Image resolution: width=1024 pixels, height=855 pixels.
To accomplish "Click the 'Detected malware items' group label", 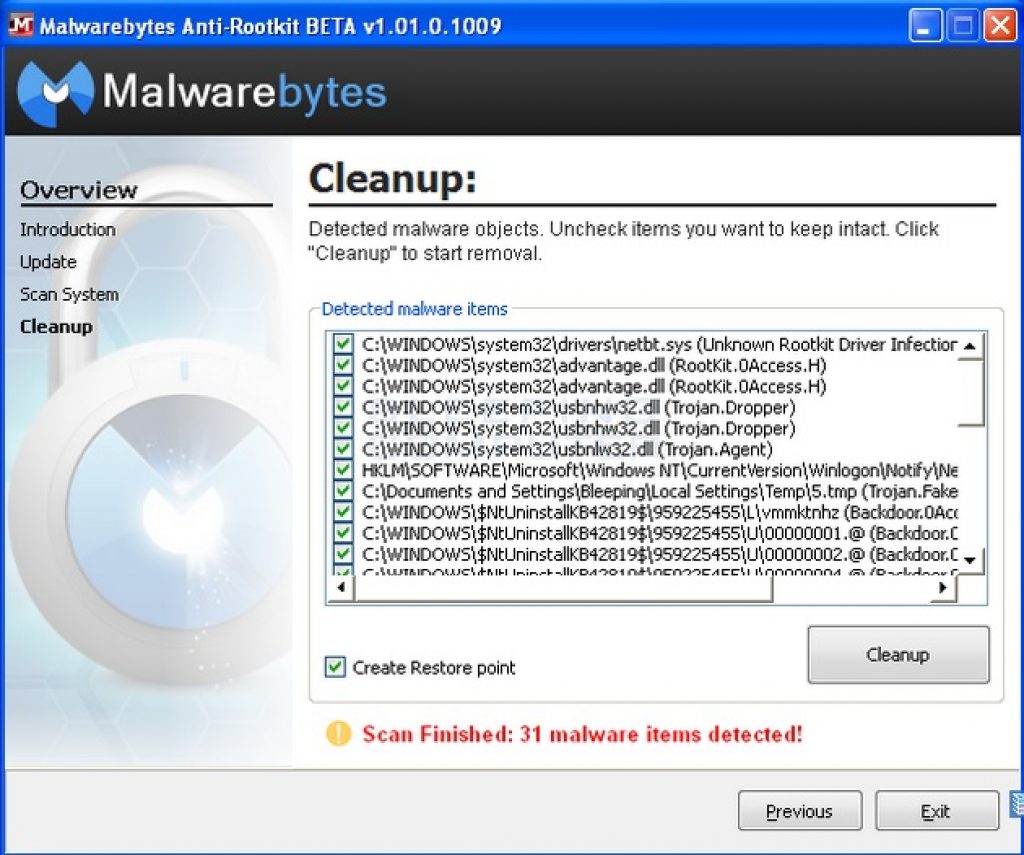I will 414,308.
